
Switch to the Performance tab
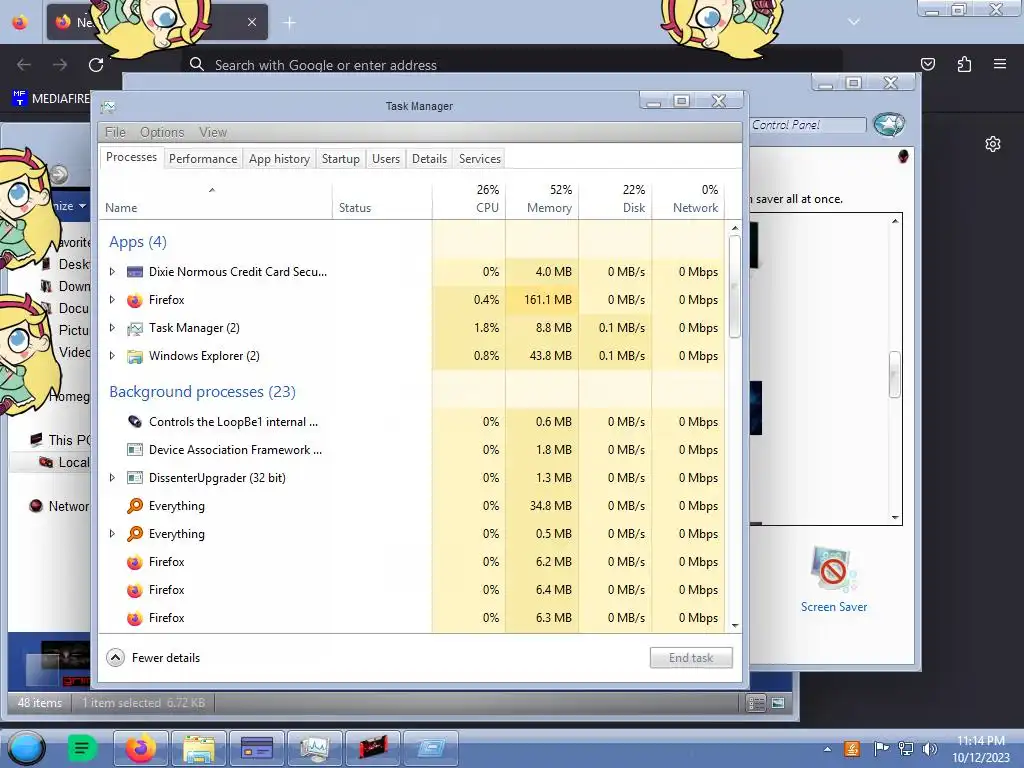[x=202, y=159]
